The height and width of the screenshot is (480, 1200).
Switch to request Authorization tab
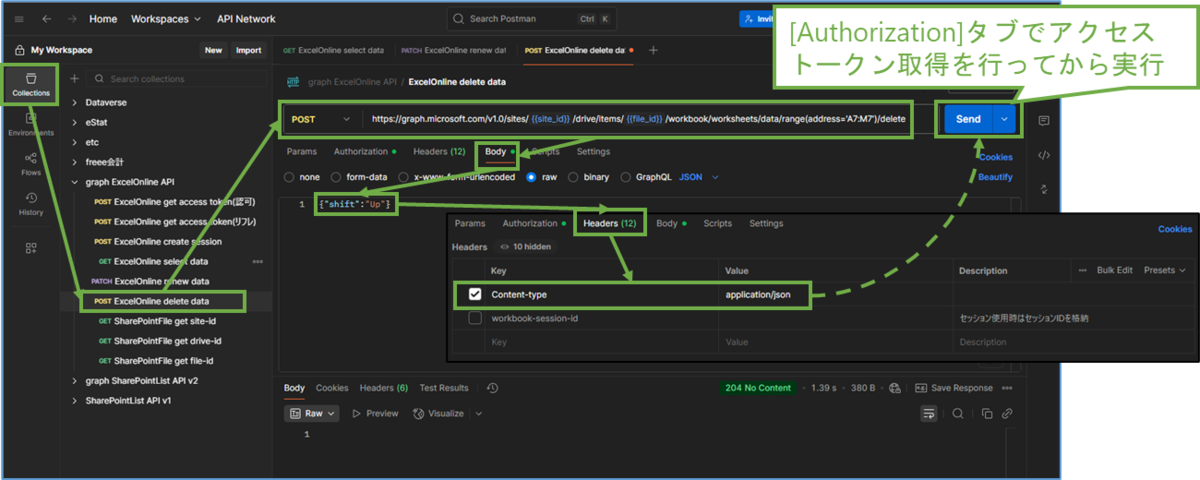coord(364,152)
